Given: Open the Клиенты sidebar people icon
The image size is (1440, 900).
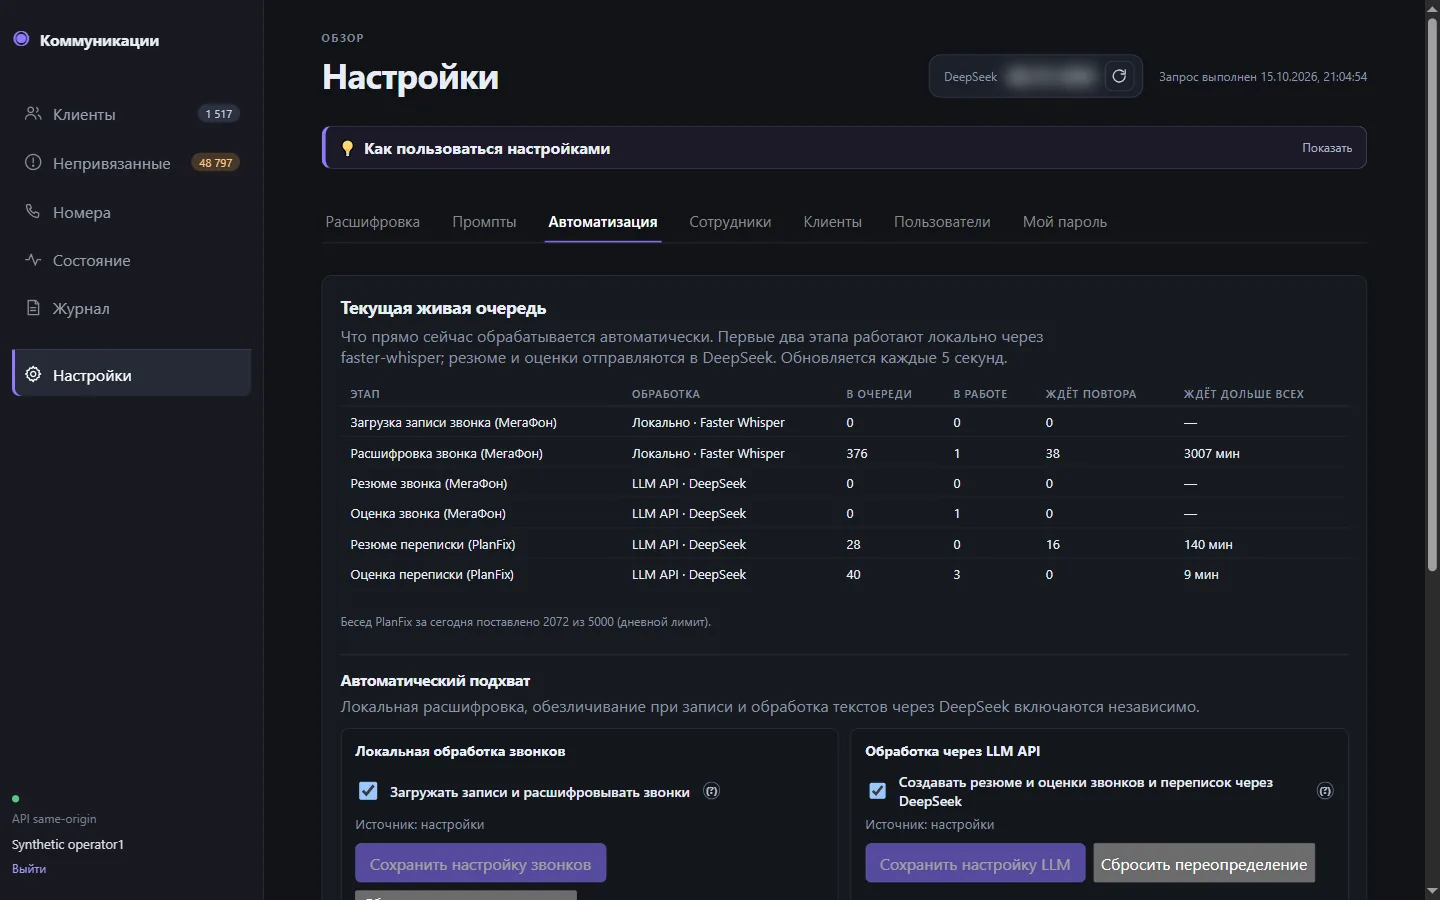Looking at the screenshot, I should (x=33, y=114).
